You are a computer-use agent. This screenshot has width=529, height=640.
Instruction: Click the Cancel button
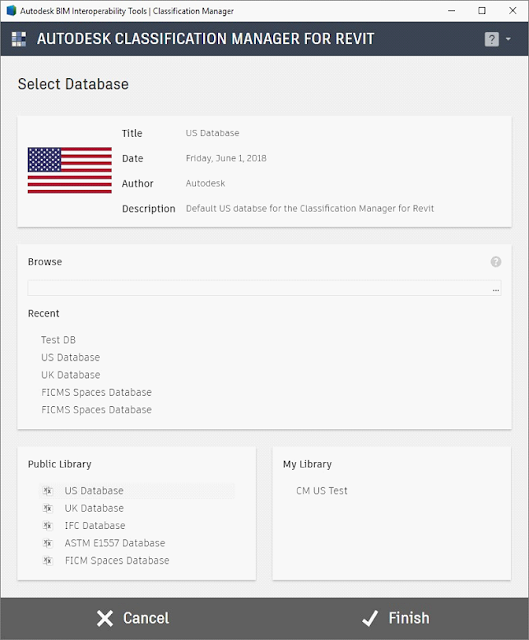(133, 618)
